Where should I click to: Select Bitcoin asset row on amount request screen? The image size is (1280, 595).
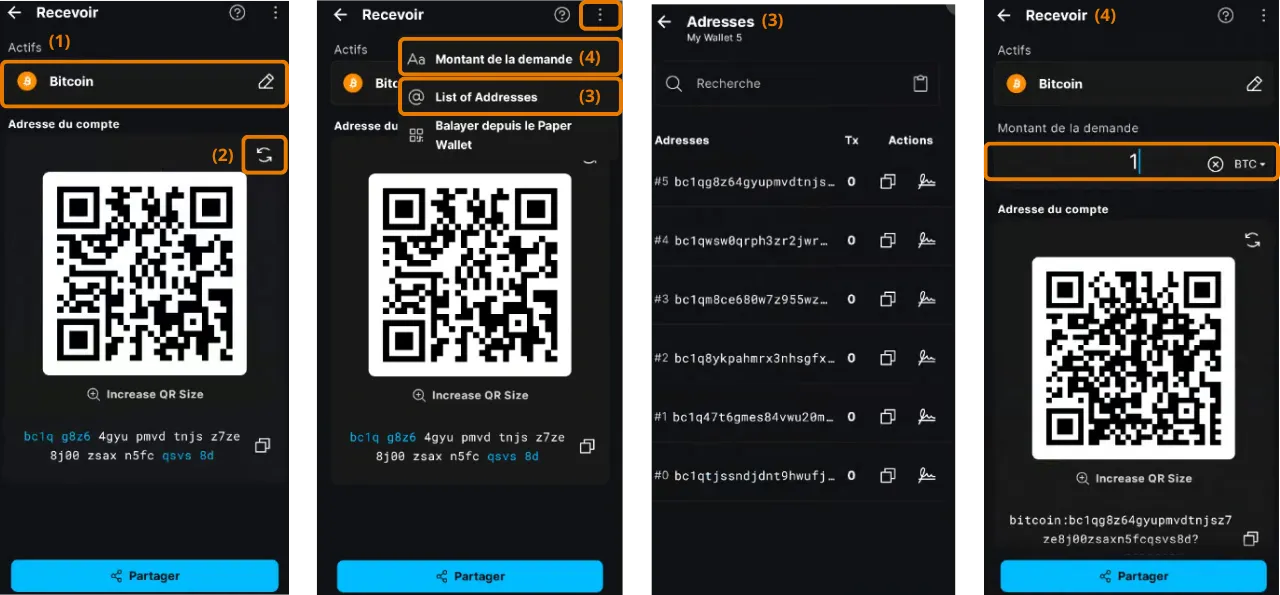click(1134, 84)
